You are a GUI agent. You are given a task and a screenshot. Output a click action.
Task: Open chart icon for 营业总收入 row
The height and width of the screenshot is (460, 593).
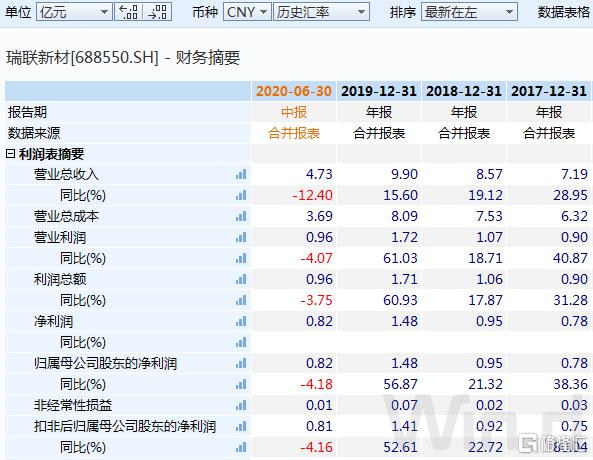[x=241, y=174]
